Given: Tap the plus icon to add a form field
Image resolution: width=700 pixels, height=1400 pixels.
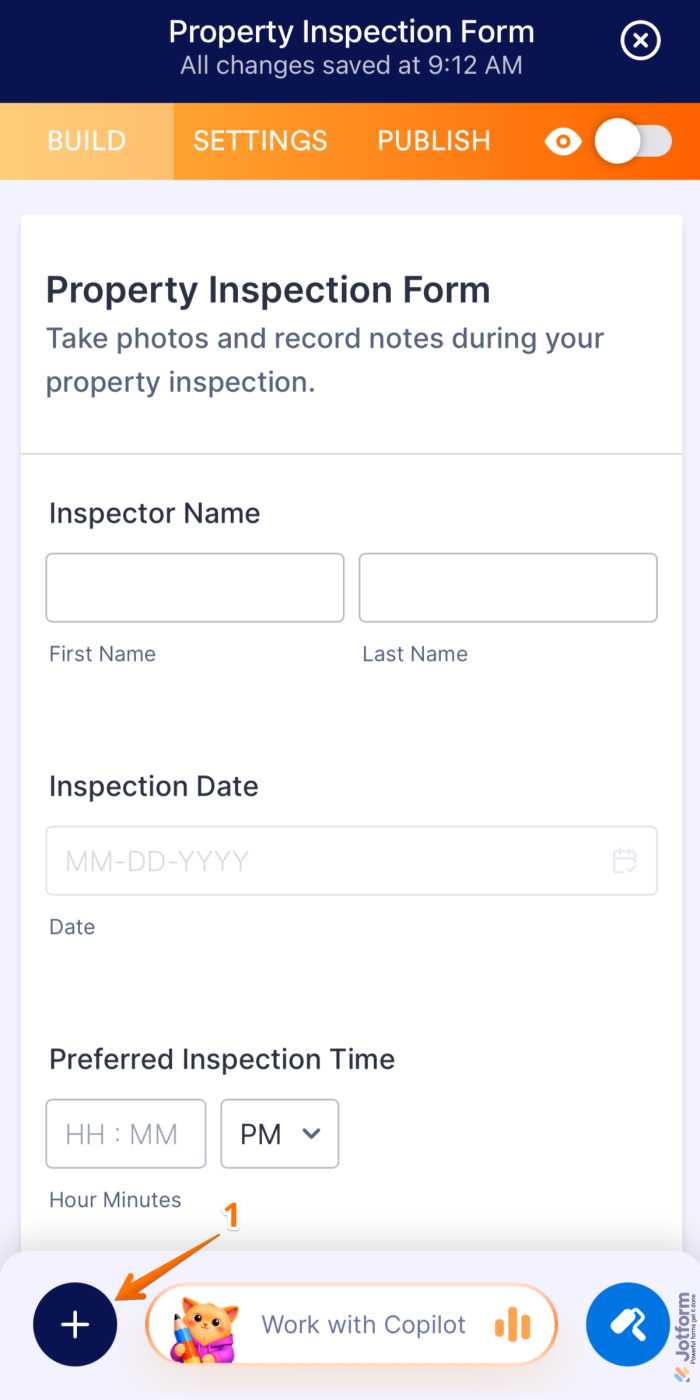Looking at the screenshot, I should [x=74, y=1324].
